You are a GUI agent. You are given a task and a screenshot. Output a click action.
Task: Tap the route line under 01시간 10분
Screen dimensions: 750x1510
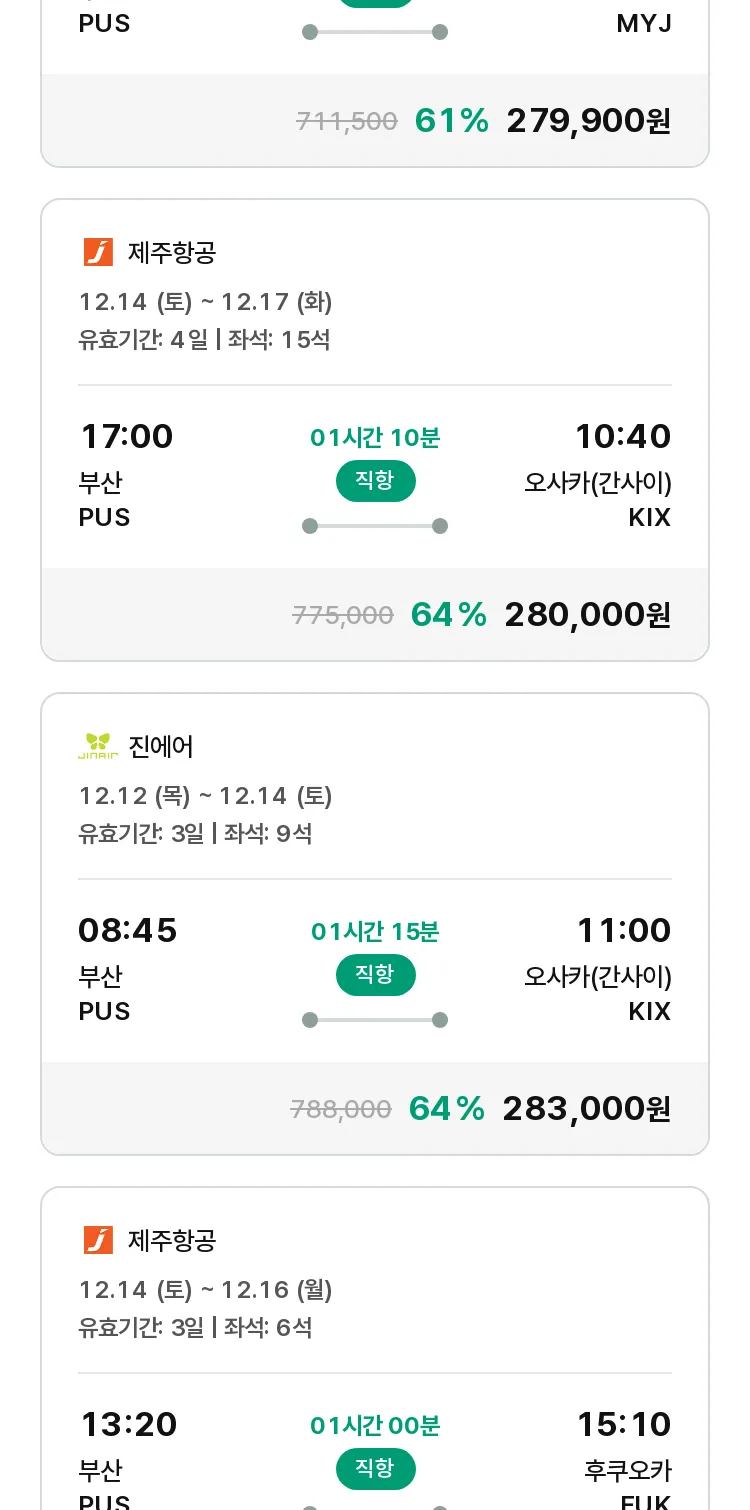click(x=375, y=526)
